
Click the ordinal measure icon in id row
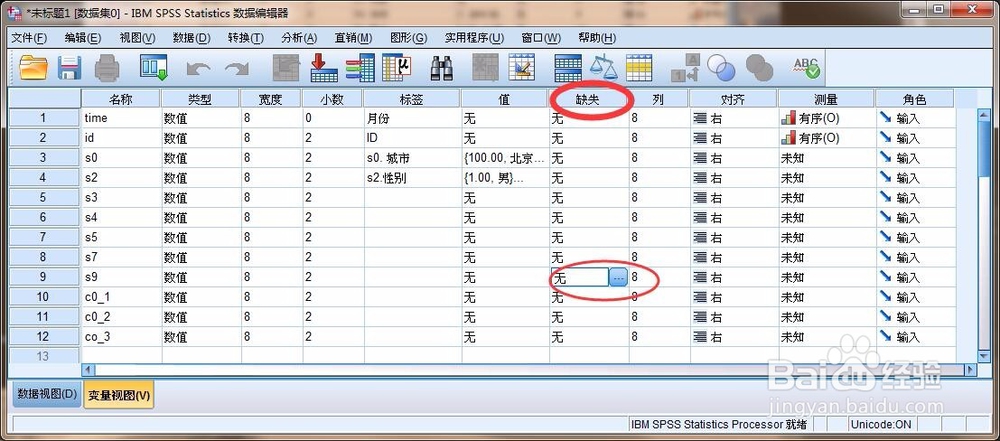coord(788,138)
